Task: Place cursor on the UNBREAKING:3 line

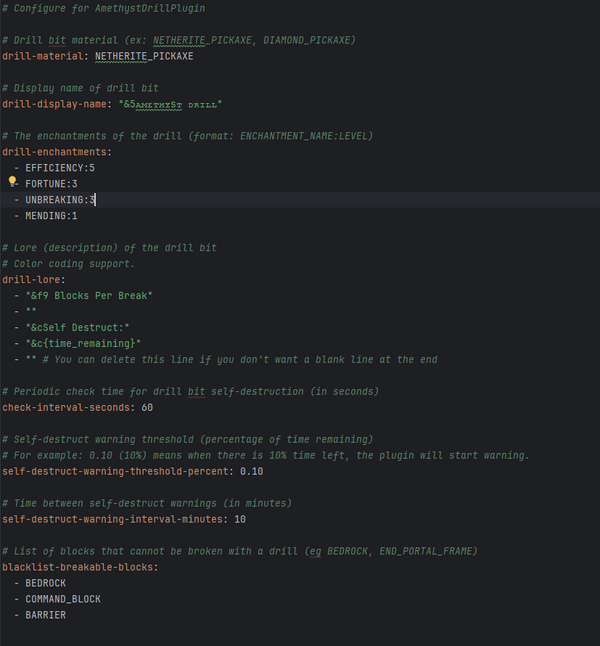Action: [x=60, y=200]
